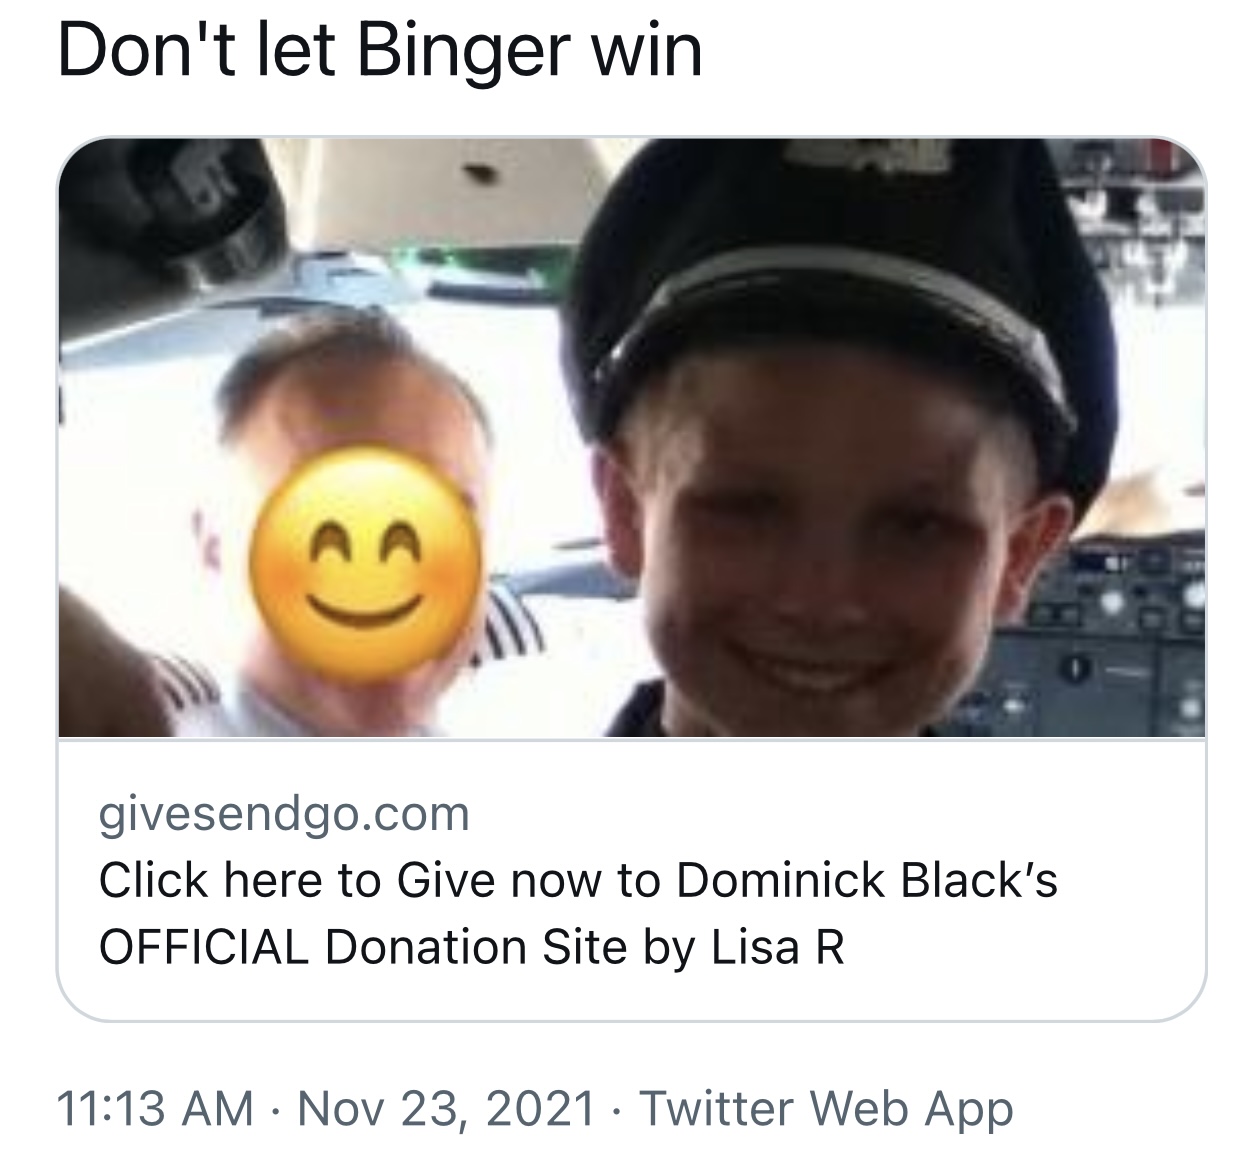Image resolution: width=1241 pixels, height=1159 pixels.
Task: Click the name 'Dominick Black's' in the card
Action: (867, 880)
